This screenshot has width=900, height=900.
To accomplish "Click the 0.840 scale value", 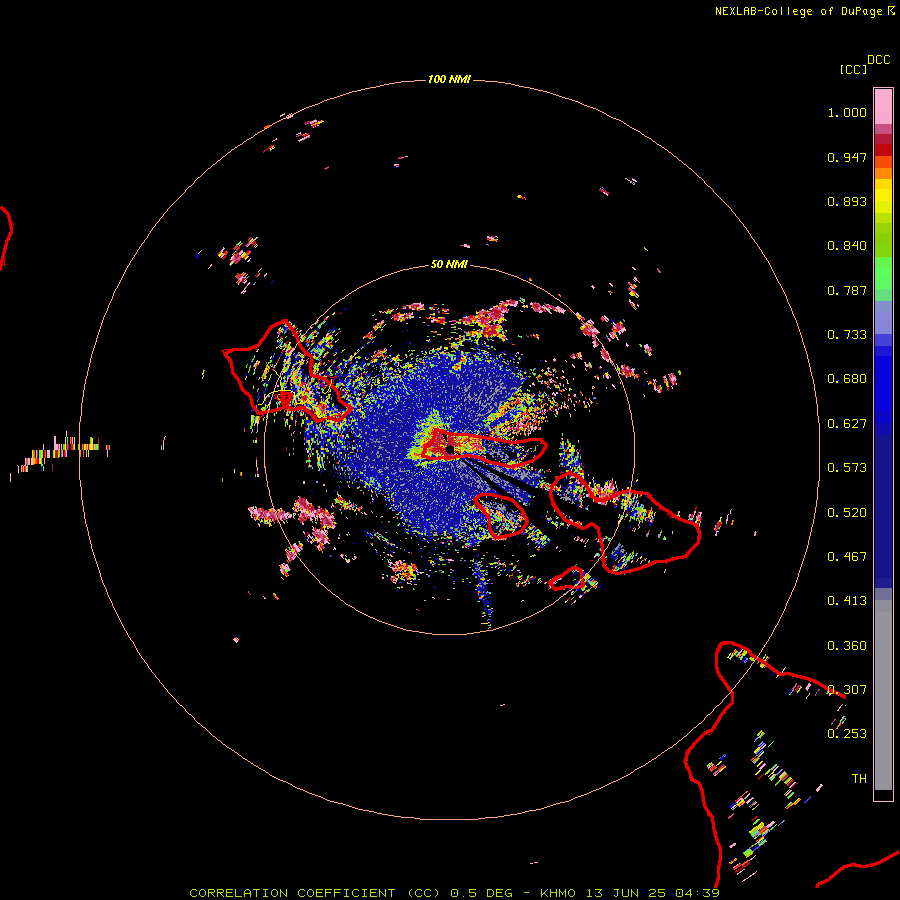I will pos(847,246).
